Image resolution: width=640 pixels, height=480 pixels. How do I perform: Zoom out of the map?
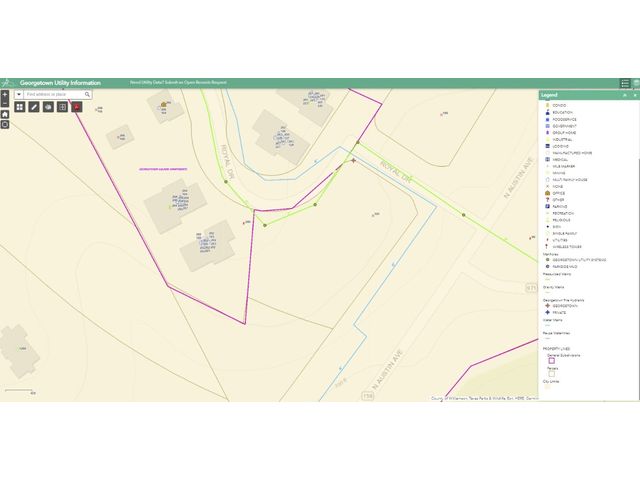(5, 103)
